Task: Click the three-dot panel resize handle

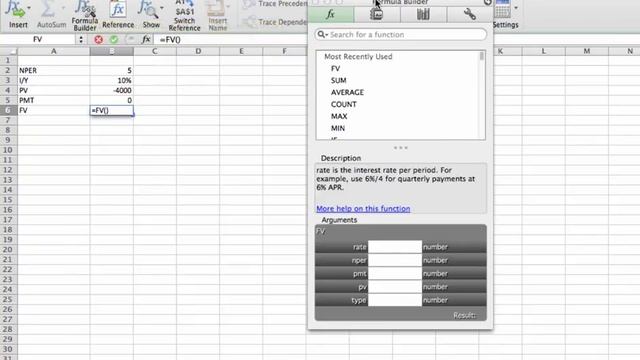Action: pyautogui.click(x=400, y=148)
